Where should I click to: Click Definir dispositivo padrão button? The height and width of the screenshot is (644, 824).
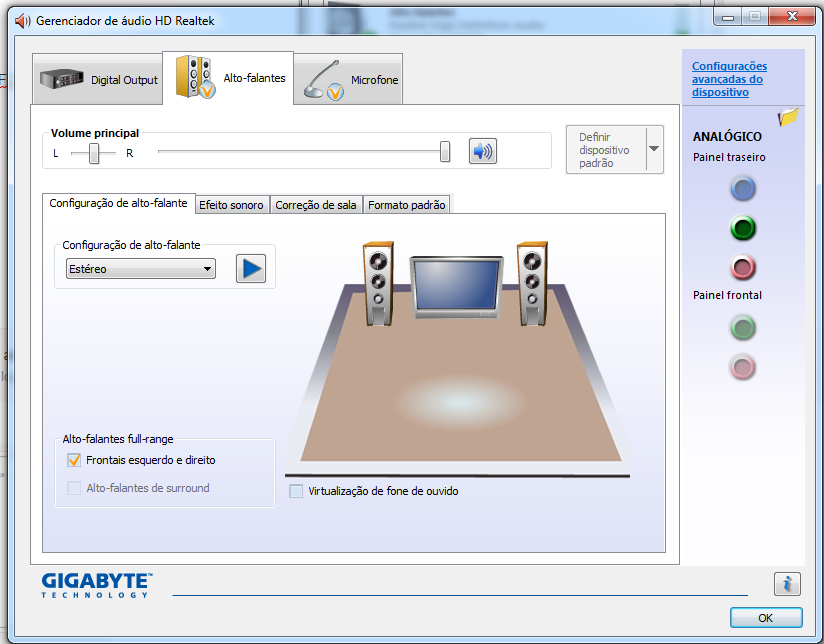coord(606,149)
